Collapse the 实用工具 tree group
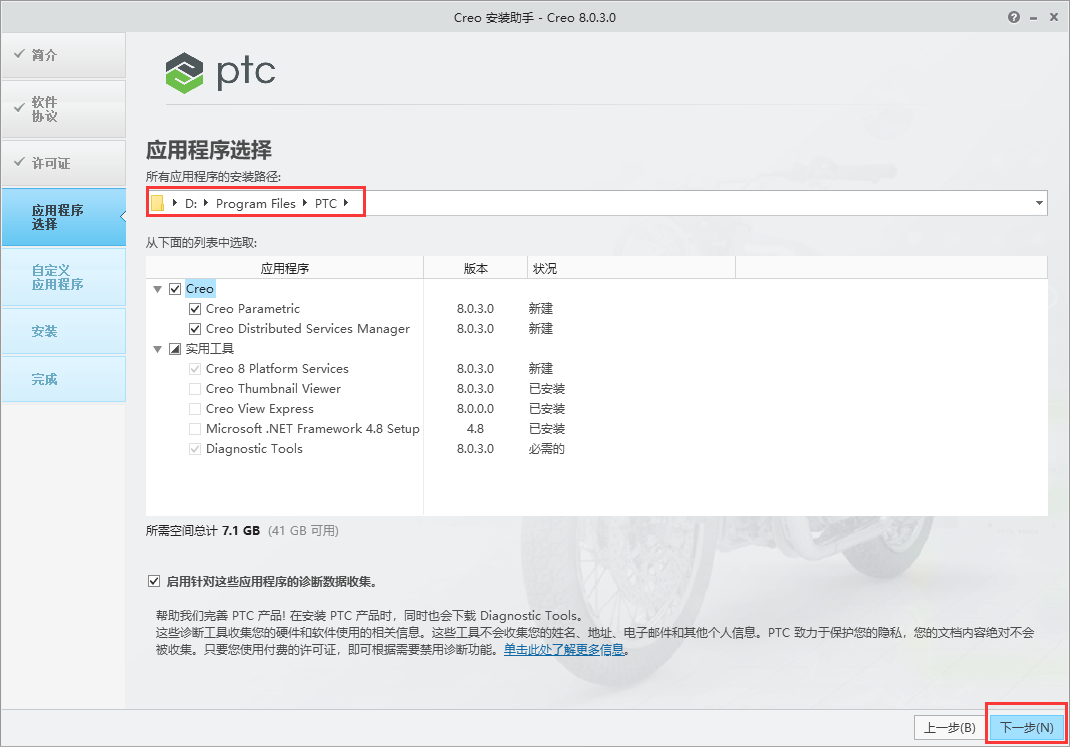 point(158,349)
